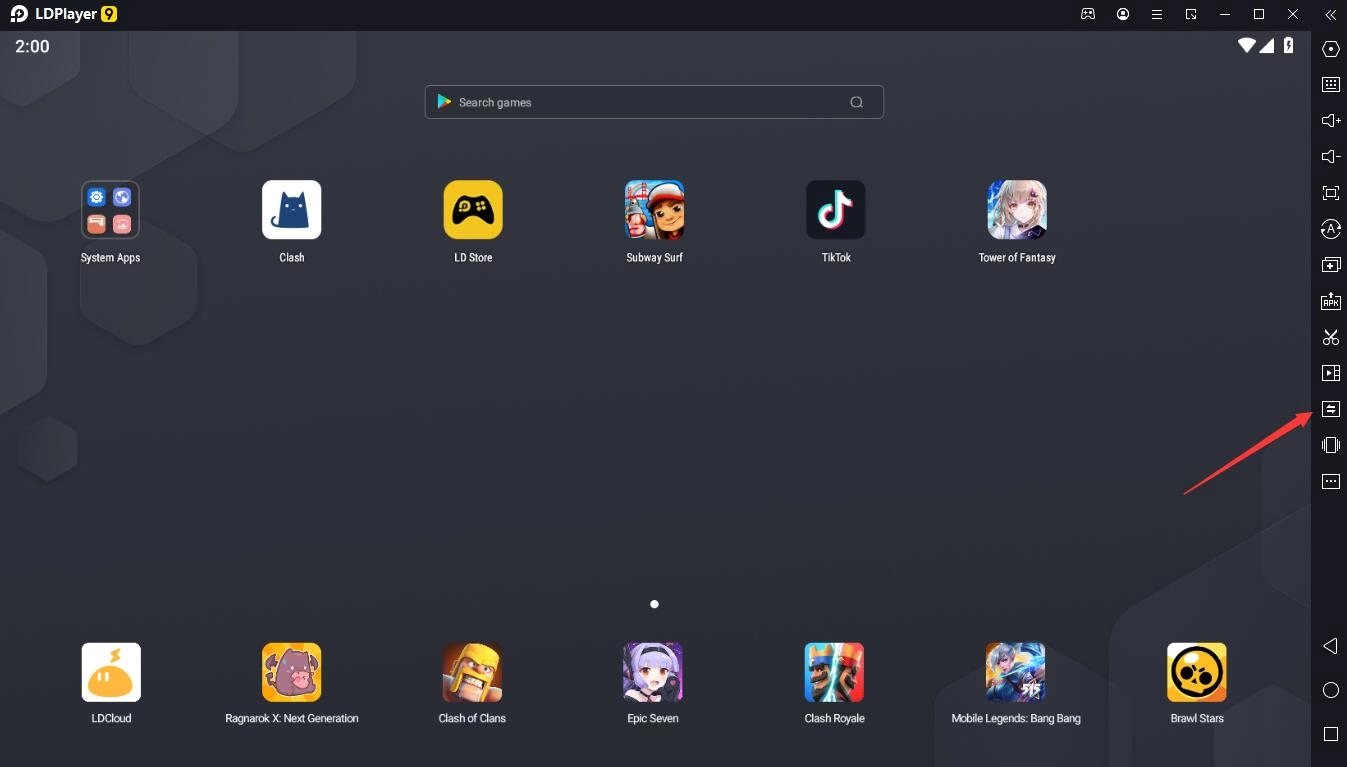Open the hamburger menu in title bar
The height and width of the screenshot is (767, 1347).
tap(1157, 14)
